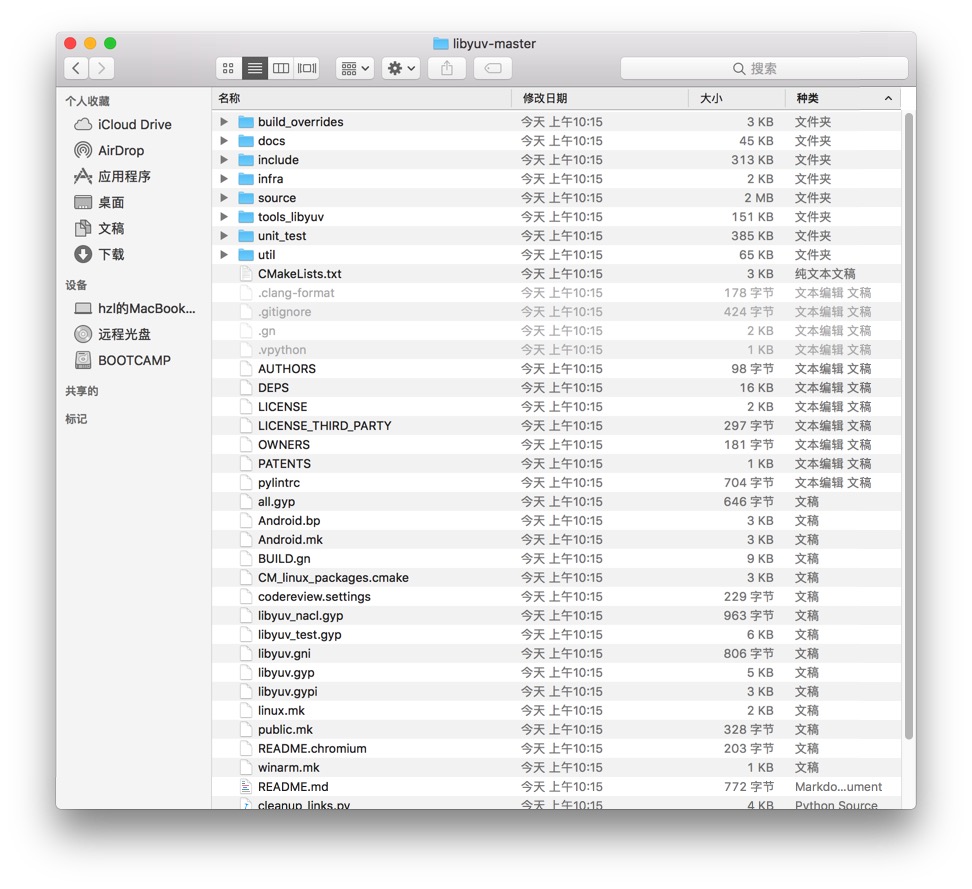
Task: Sort by 名称 column header
Action: click(361, 99)
